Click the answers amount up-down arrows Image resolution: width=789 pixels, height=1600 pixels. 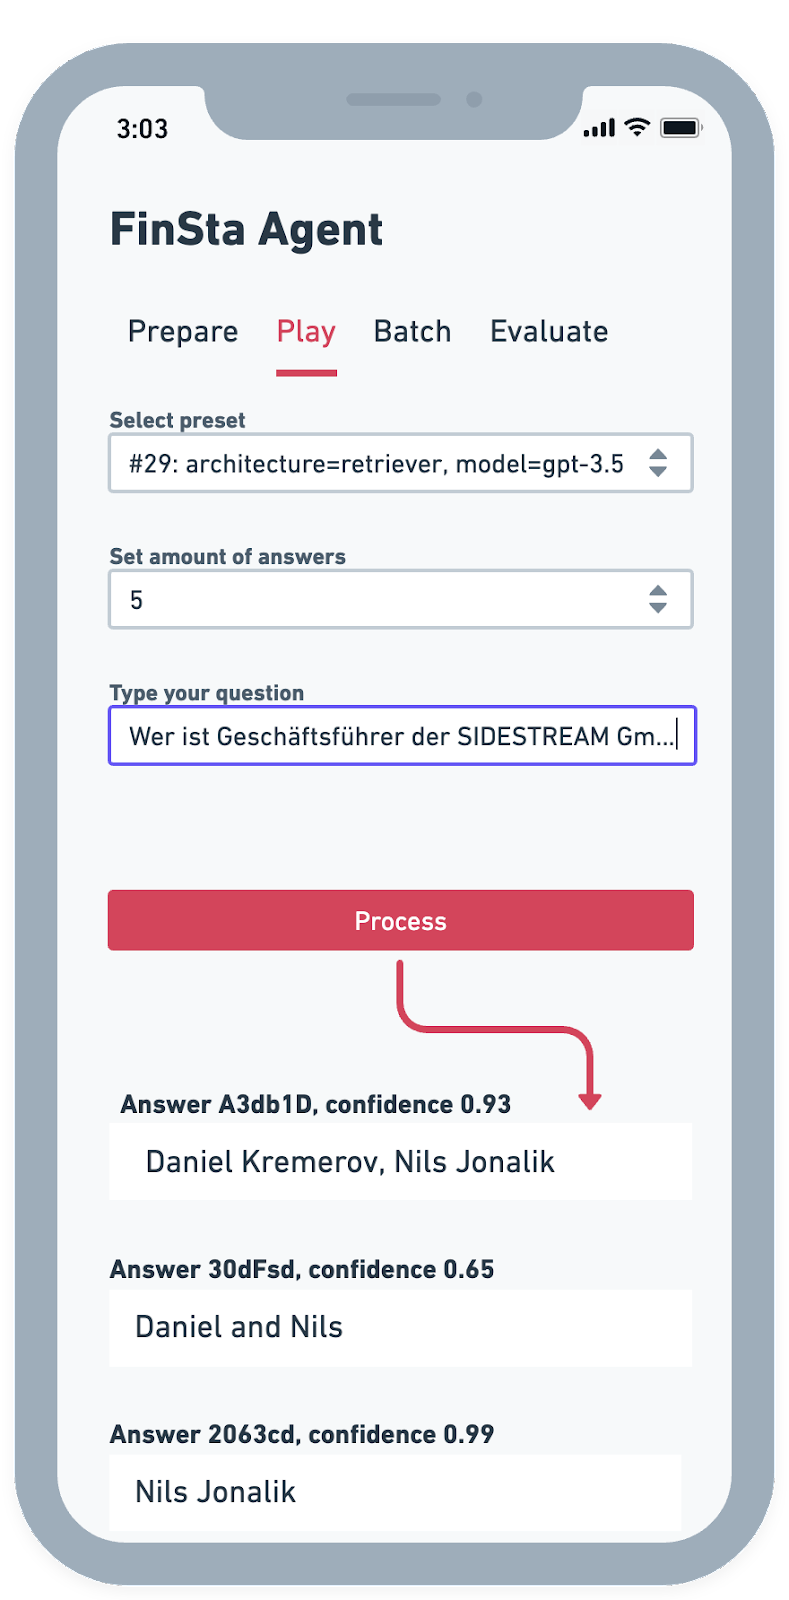(657, 599)
